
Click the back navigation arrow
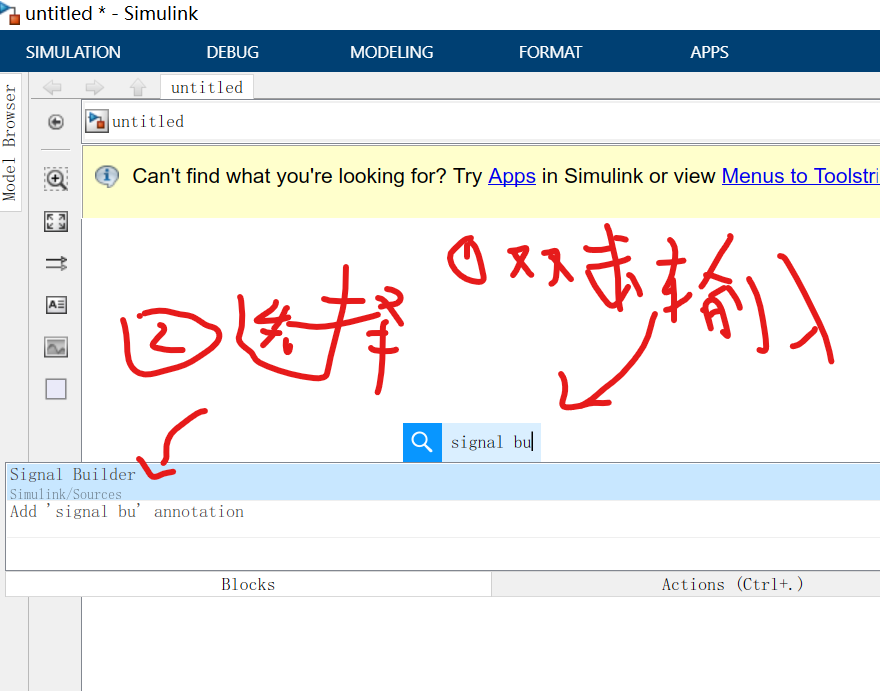coord(52,87)
